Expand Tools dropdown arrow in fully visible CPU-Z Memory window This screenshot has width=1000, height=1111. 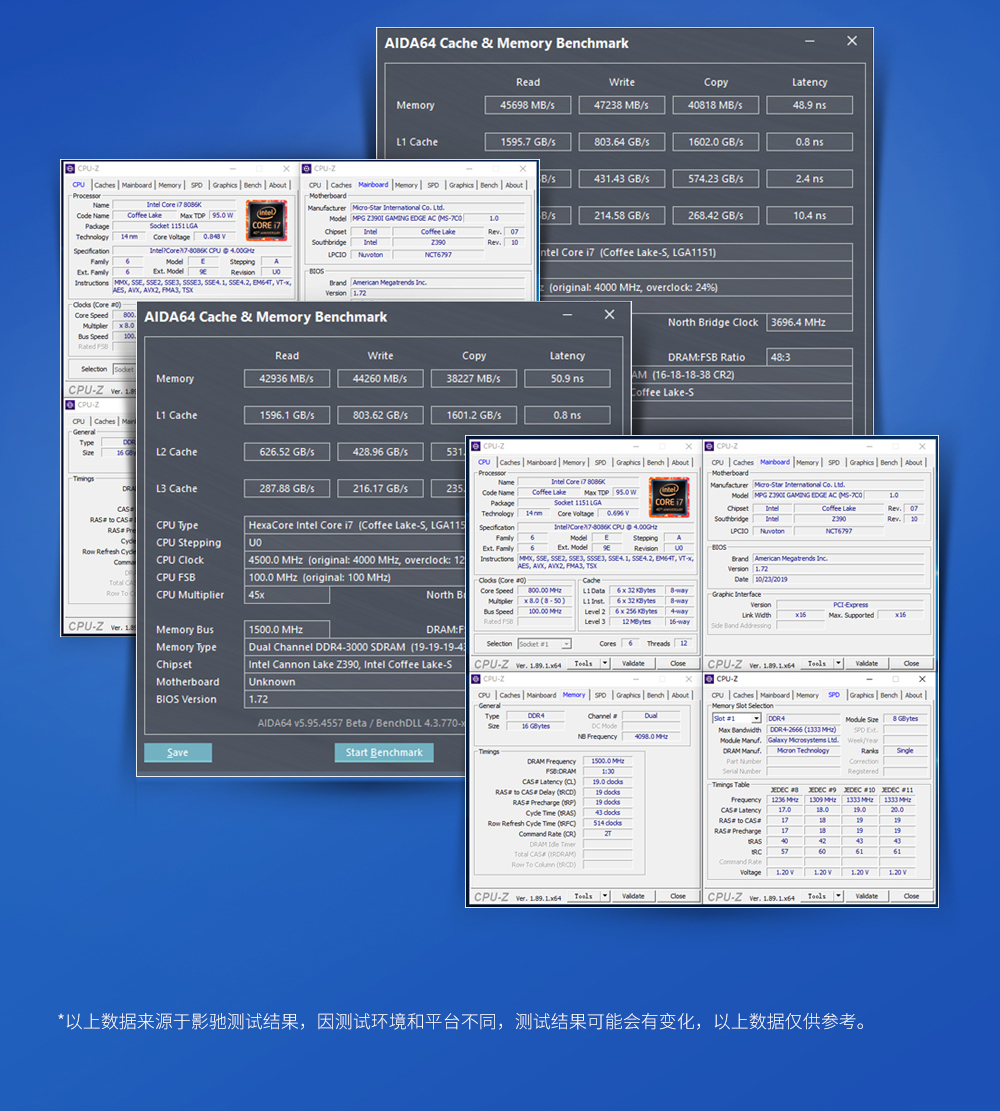[605, 896]
